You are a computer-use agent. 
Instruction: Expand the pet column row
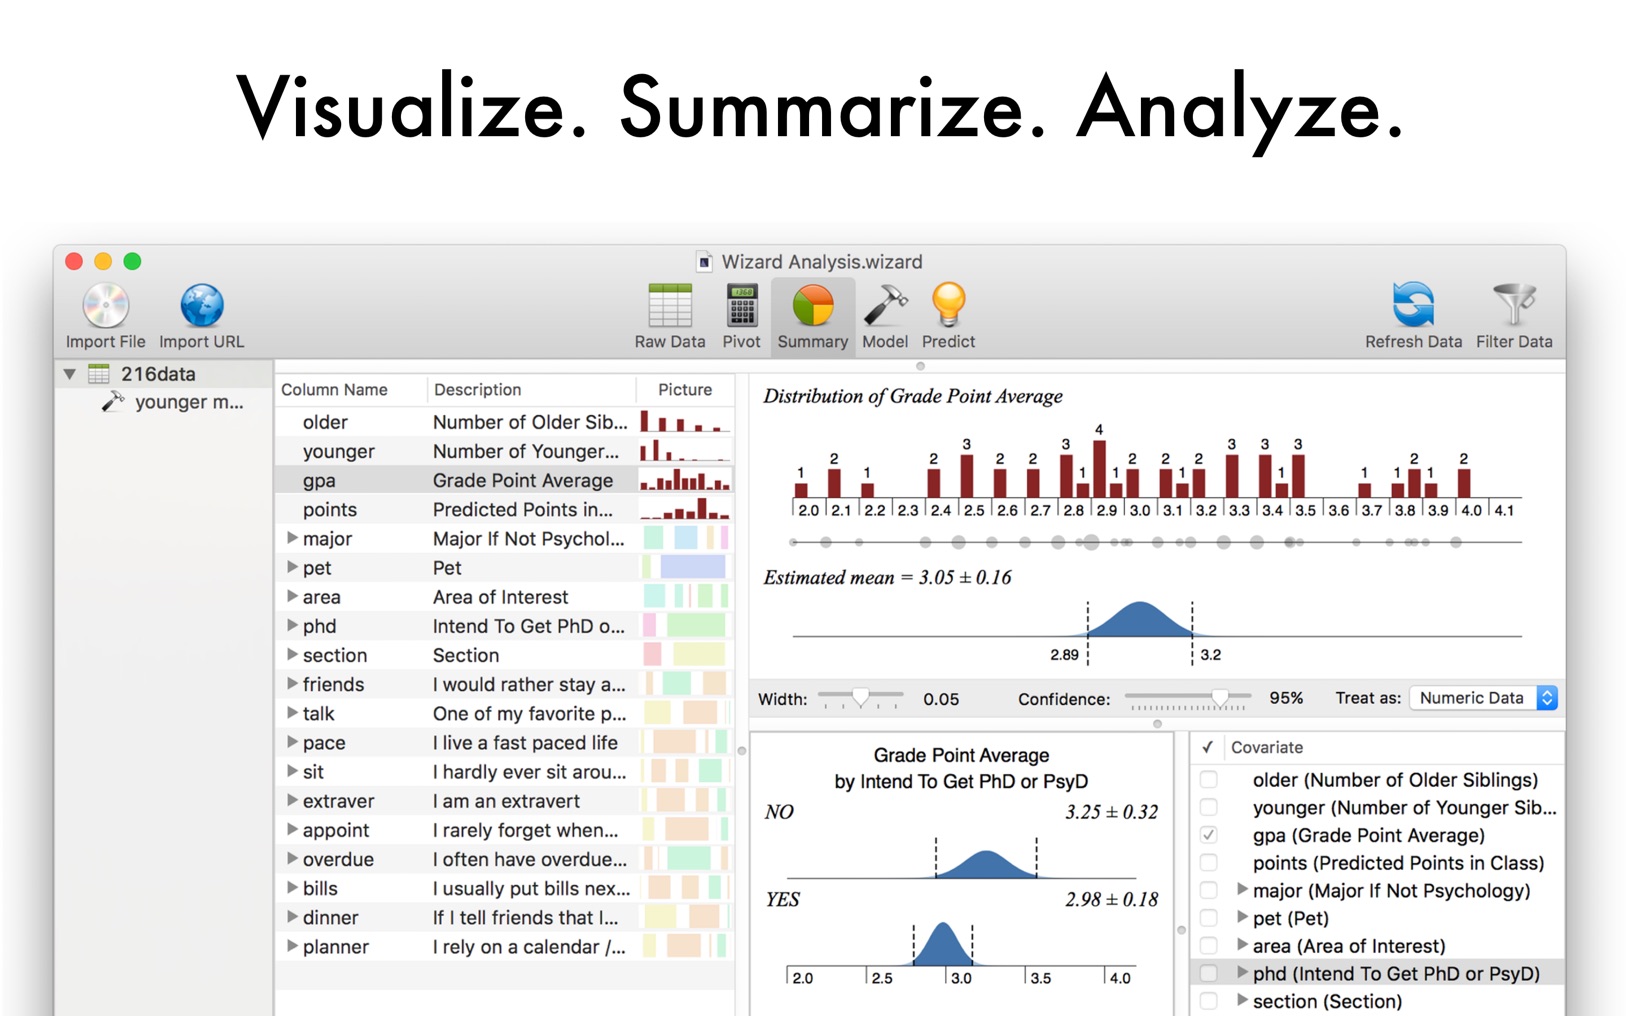click(292, 567)
